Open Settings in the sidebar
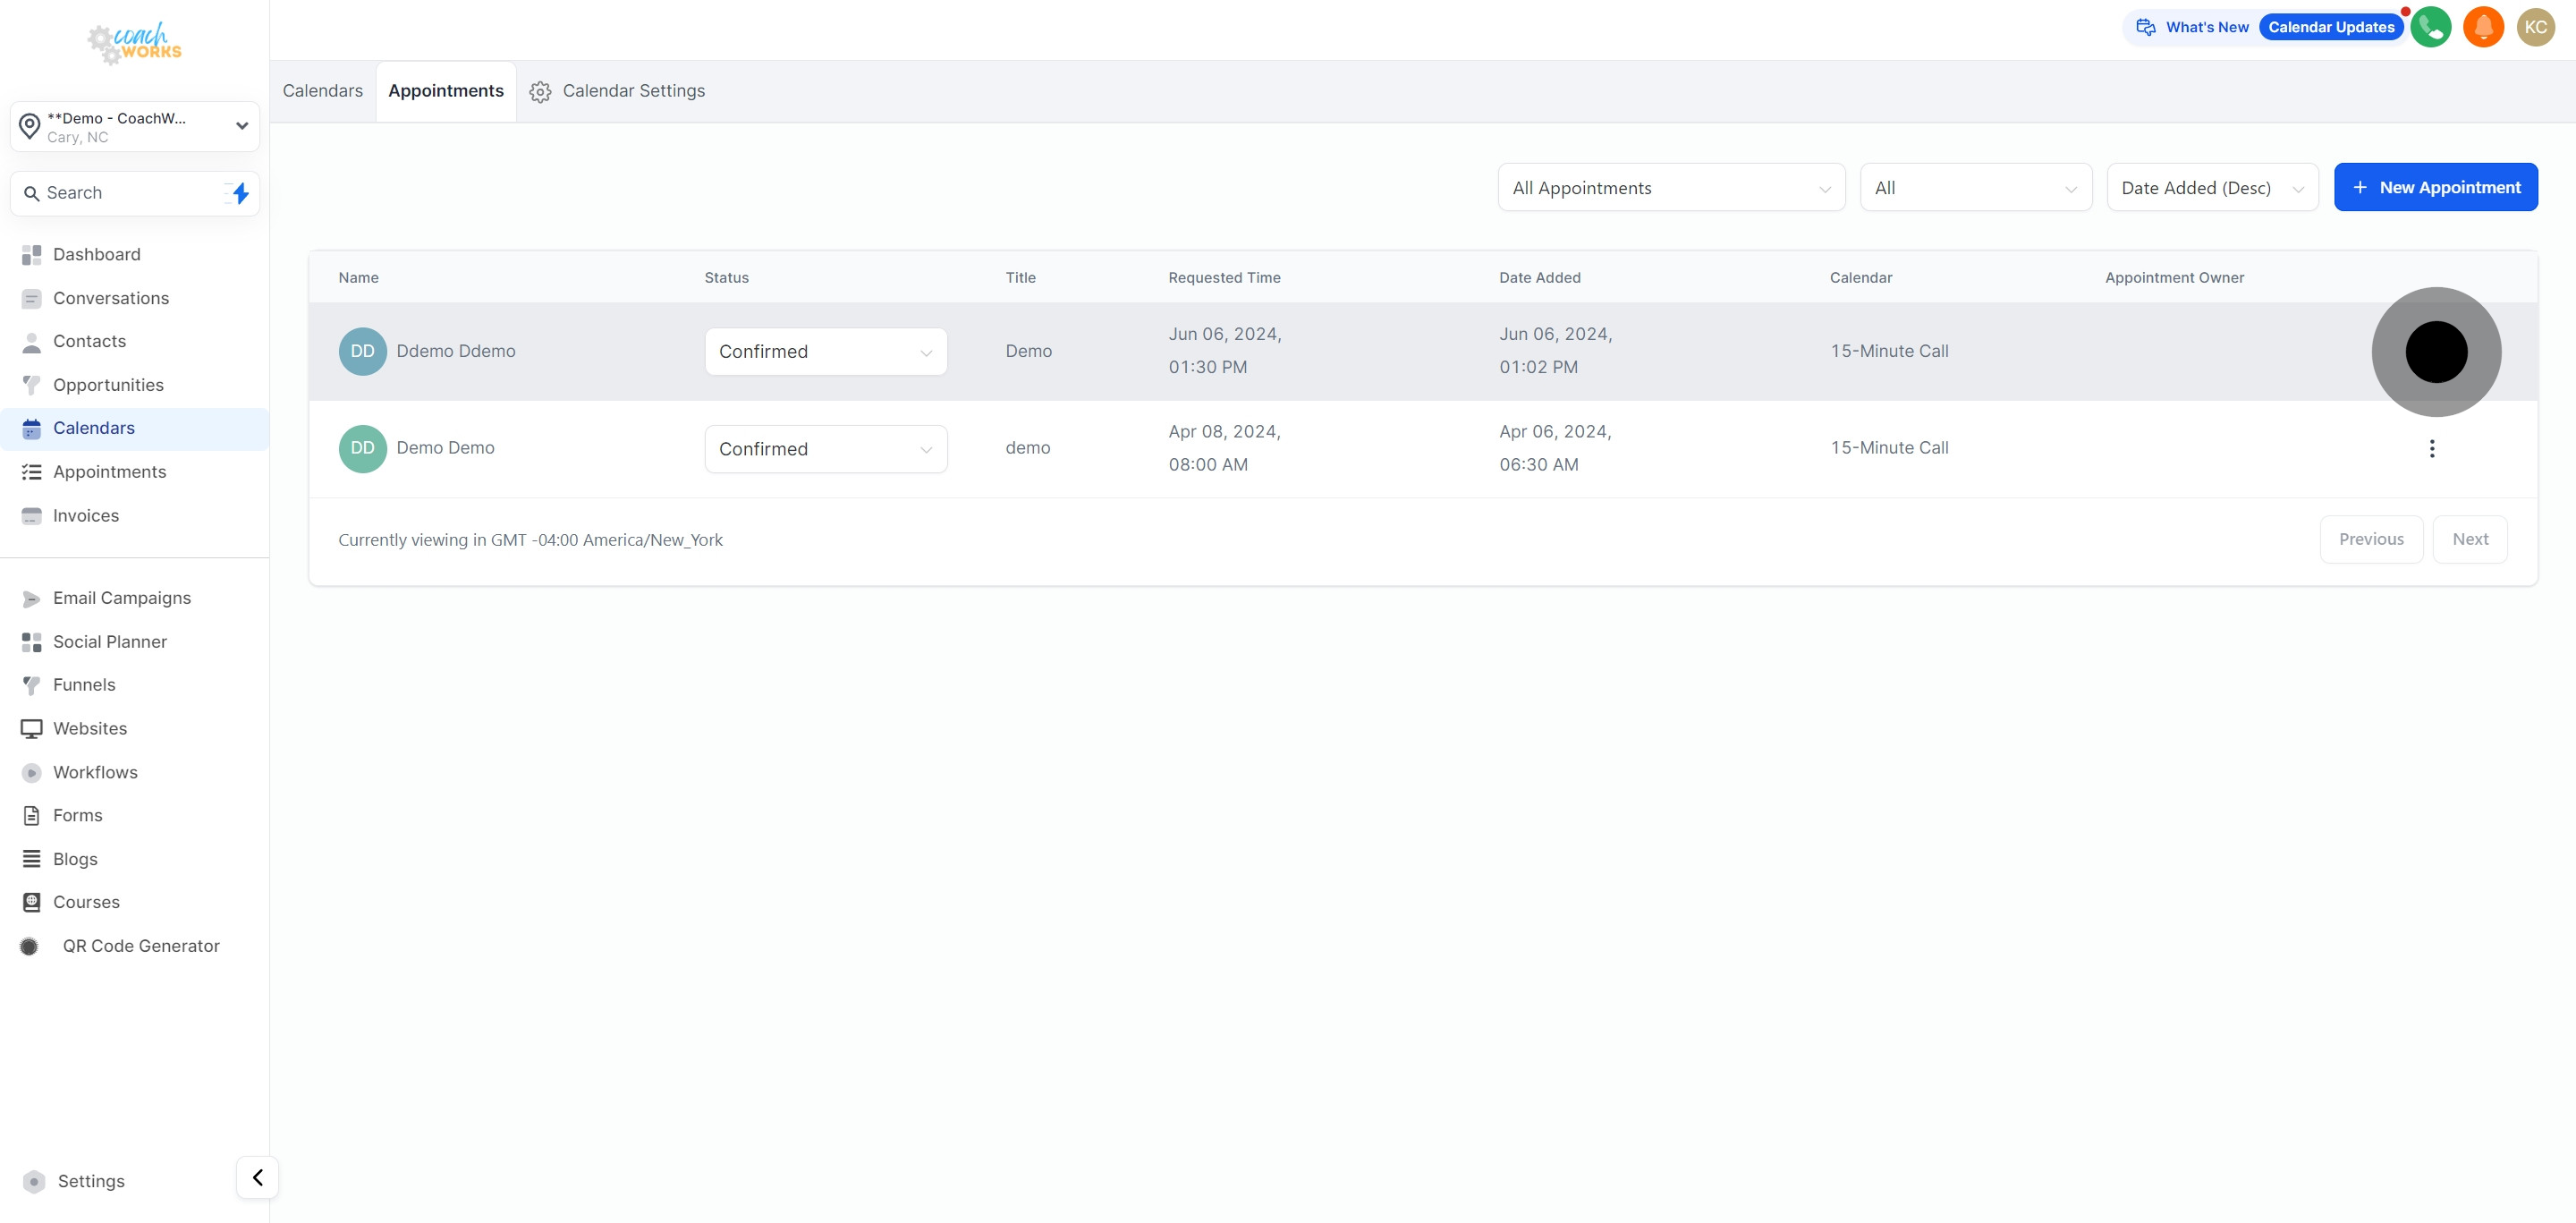This screenshot has height=1223, width=2576. tap(90, 1181)
